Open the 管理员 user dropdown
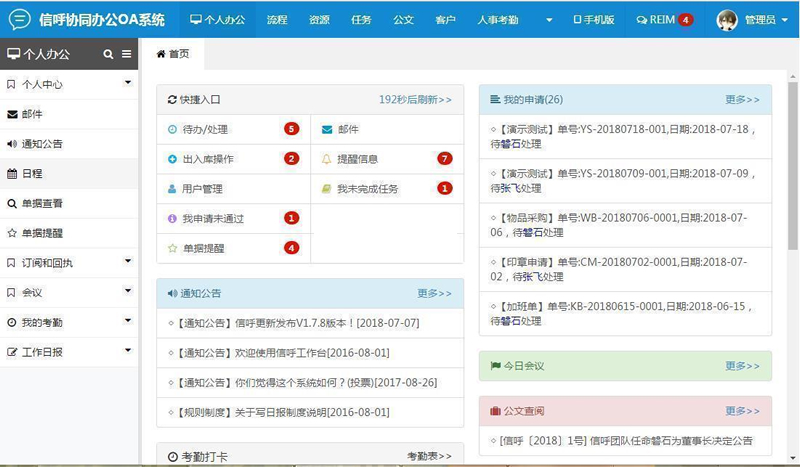Viewport: 800px width, 467px height. pos(760,20)
